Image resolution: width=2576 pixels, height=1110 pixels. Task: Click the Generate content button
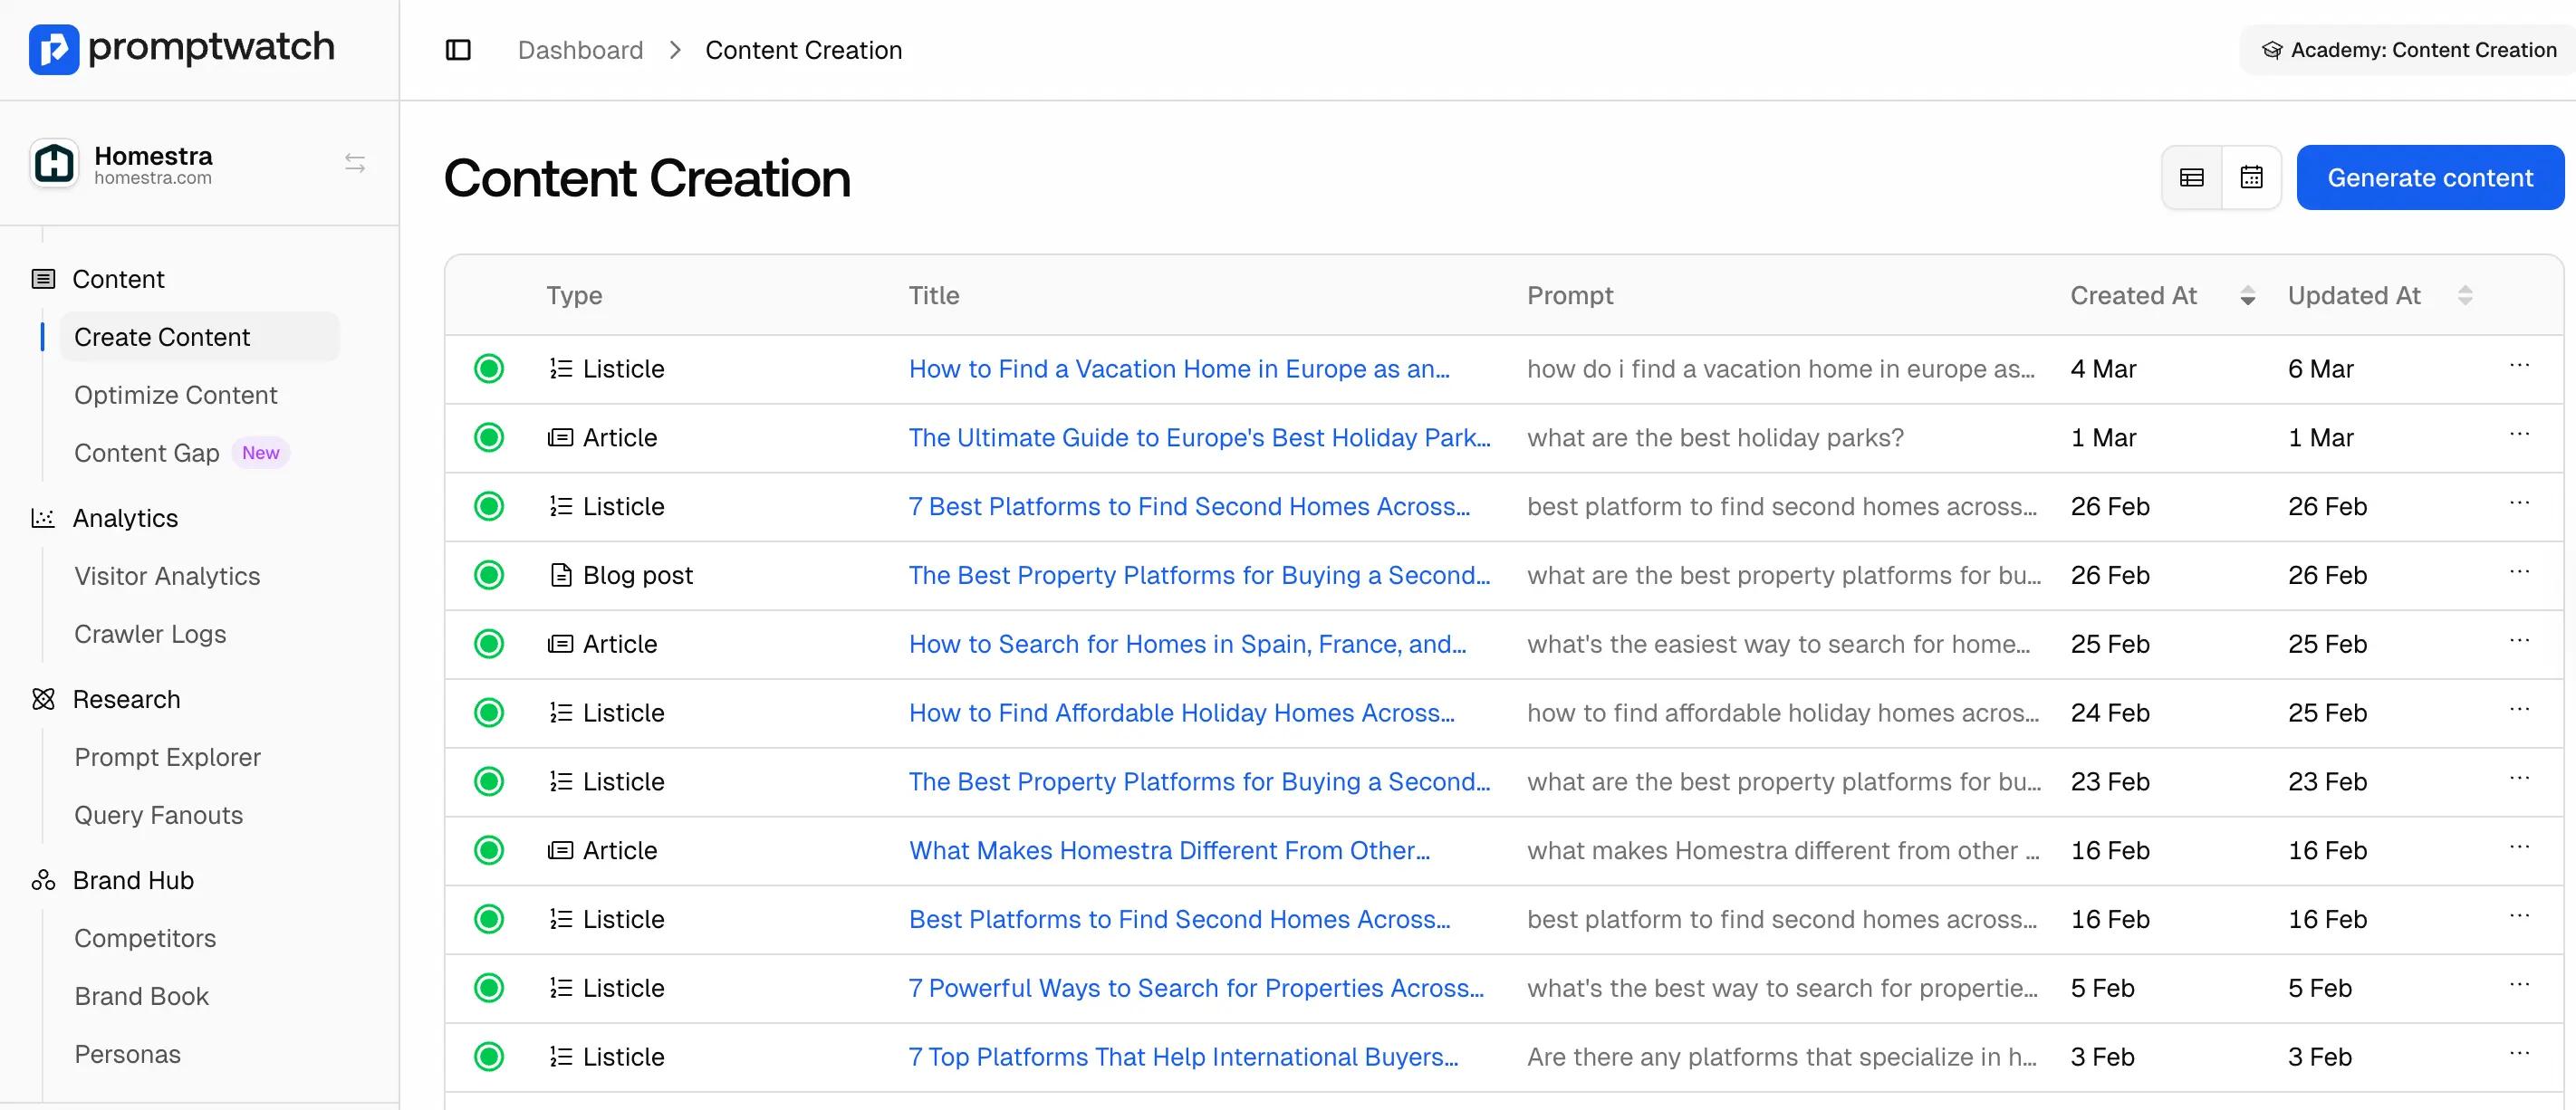click(x=2429, y=178)
